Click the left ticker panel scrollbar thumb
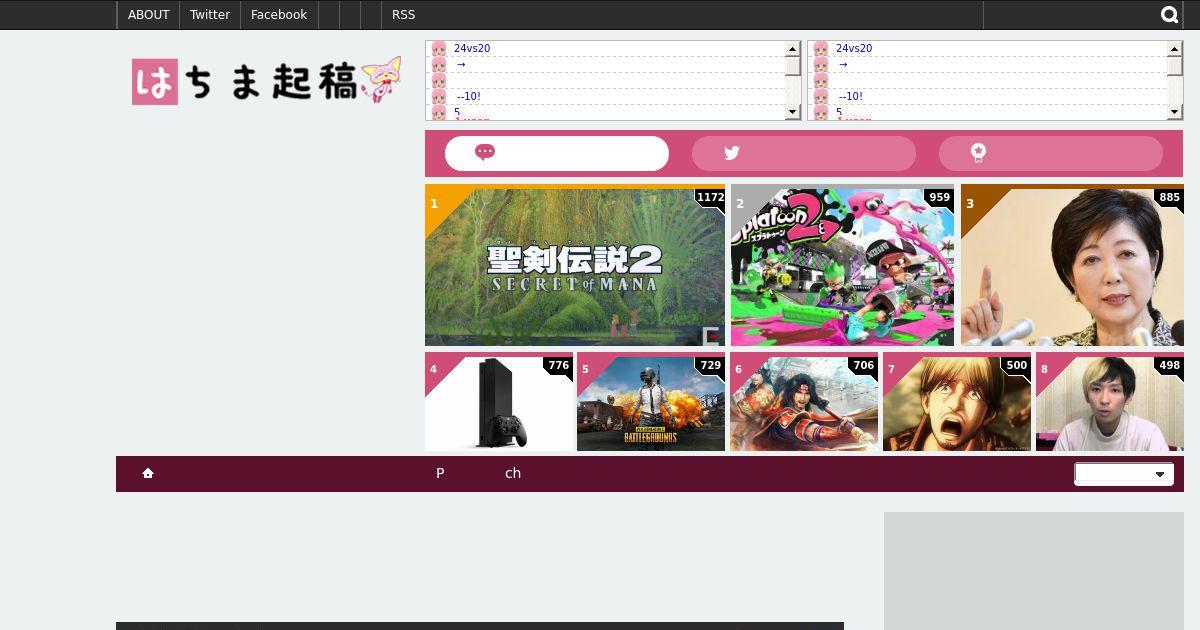This screenshot has width=1200, height=630. tap(792, 66)
